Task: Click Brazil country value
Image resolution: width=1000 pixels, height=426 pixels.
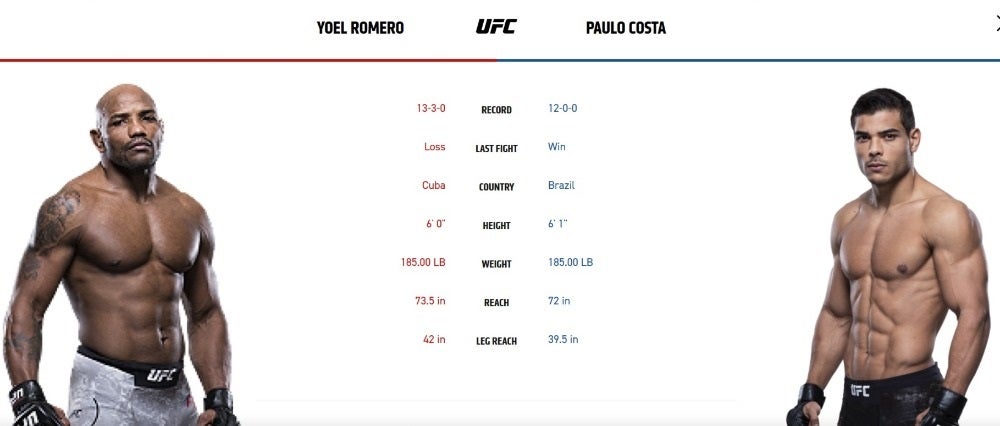Action: [x=561, y=186]
